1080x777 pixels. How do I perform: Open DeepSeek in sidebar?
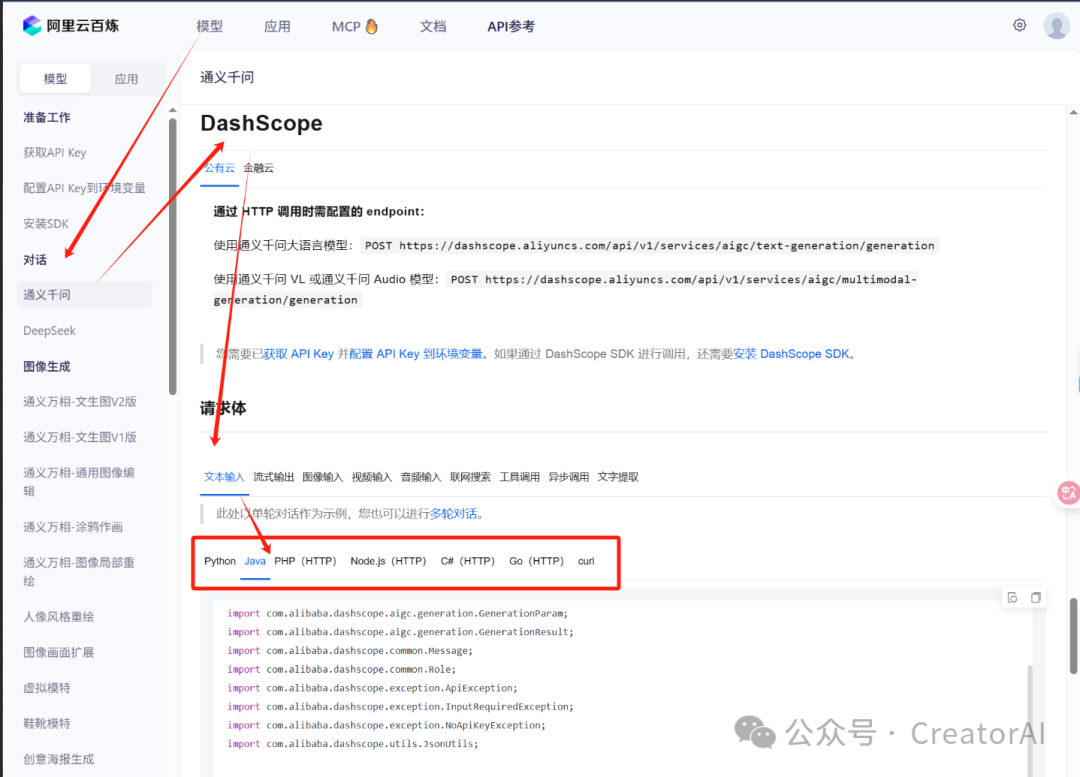pyautogui.click(x=50, y=331)
